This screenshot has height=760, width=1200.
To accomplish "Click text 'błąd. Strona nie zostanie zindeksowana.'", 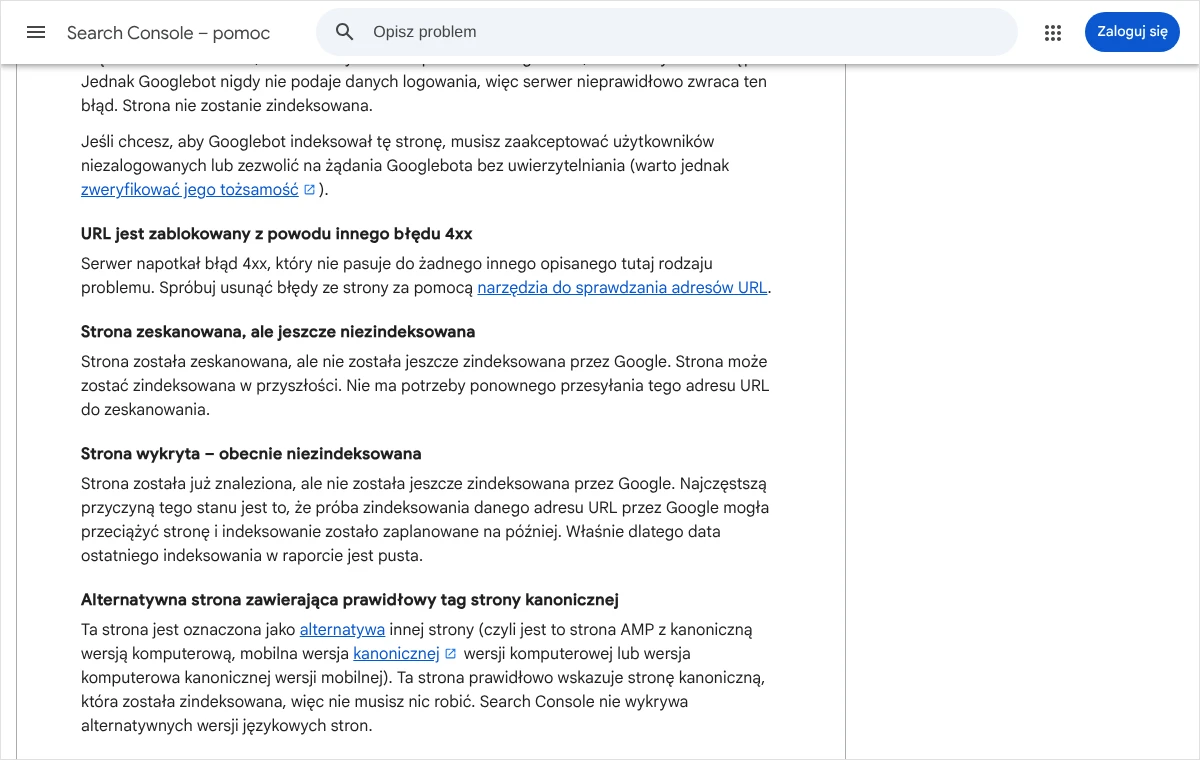I will pyautogui.click(x=226, y=105).
